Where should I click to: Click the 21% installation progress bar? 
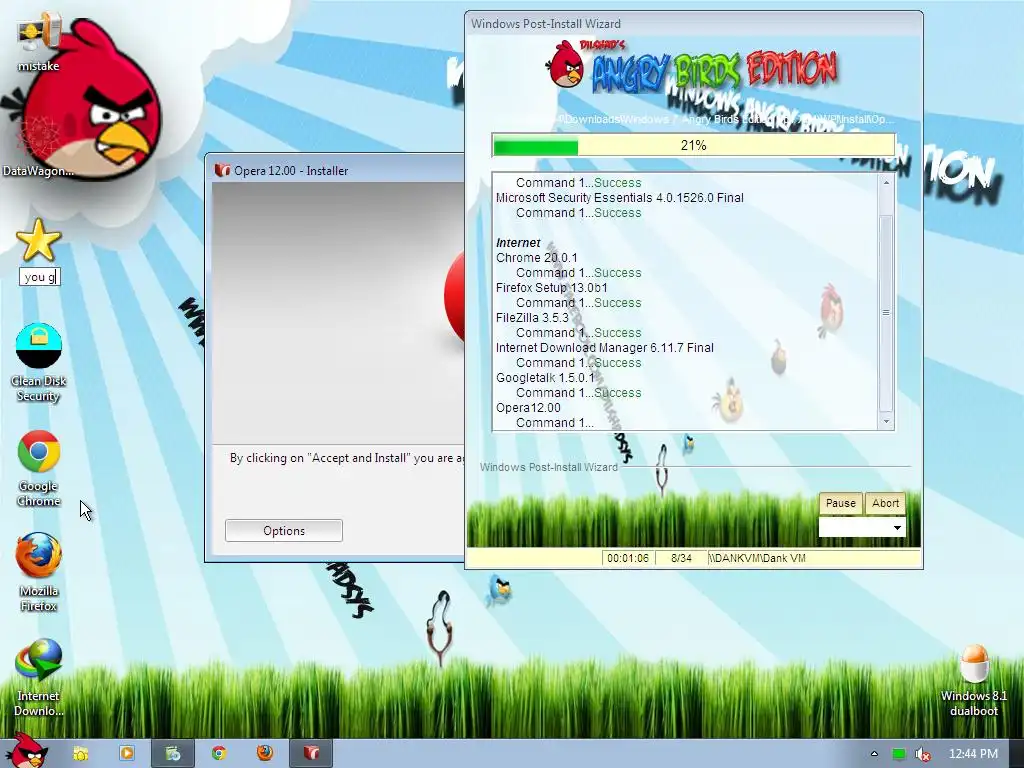click(x=694, y=145)
